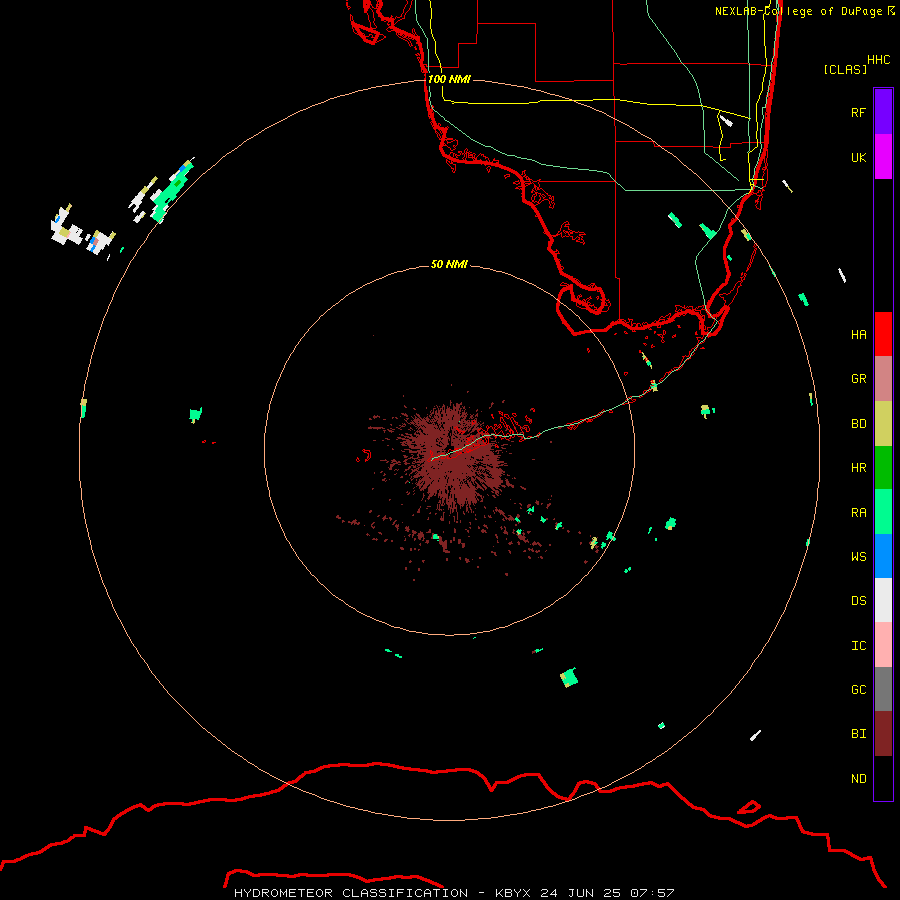Click the RA rain legend swatch
The width and height of the screenshot is (900, 900).
click(883, 512)
